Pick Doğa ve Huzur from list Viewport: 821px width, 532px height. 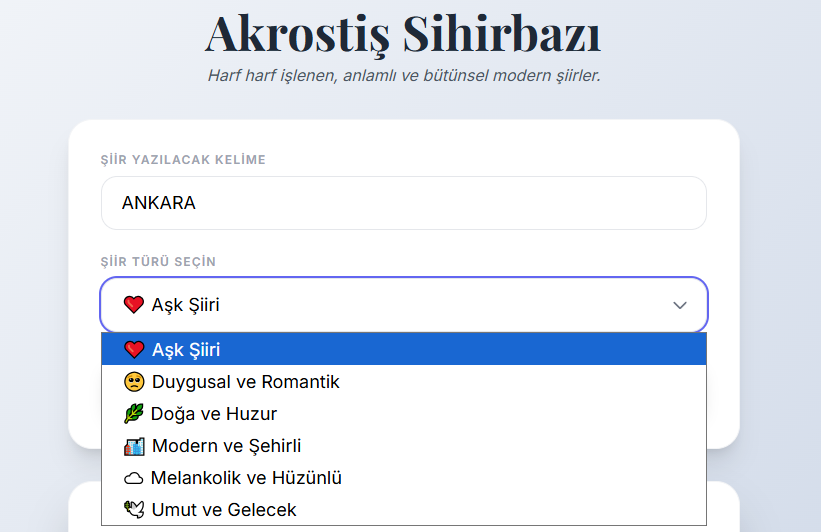404,414
